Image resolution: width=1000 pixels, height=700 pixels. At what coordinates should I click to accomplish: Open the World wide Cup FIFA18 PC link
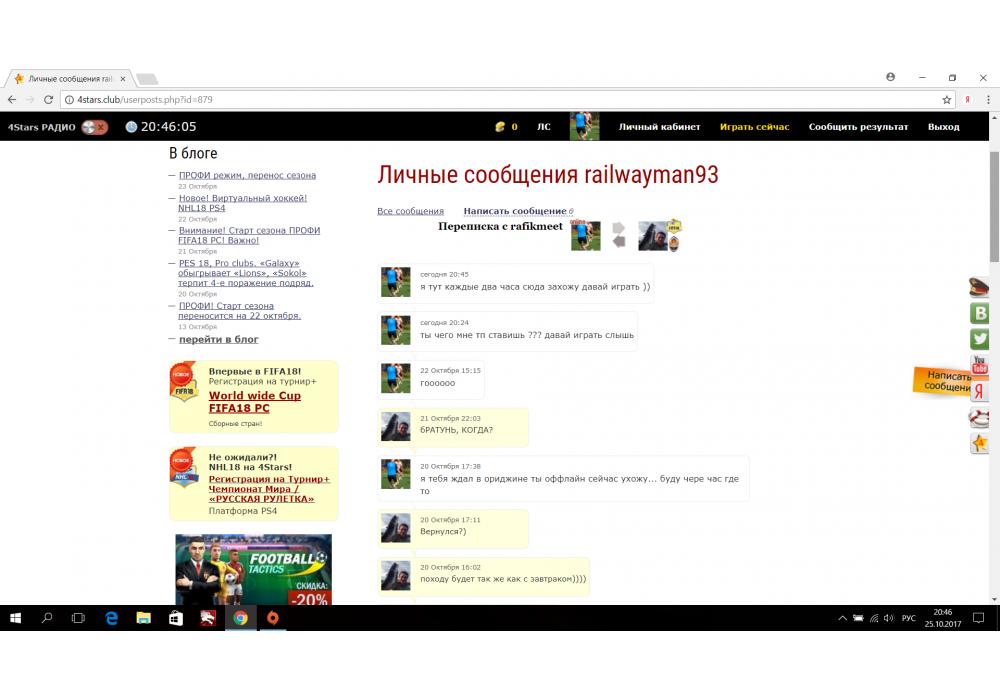pyautogui.click(x=254, y=402)
